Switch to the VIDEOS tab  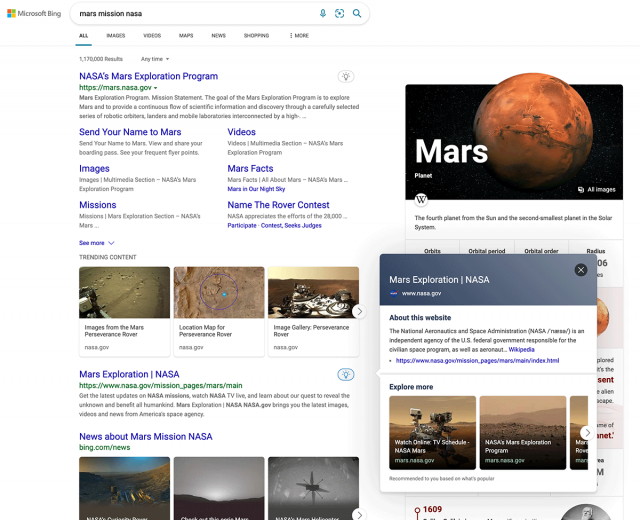(152, 36)
